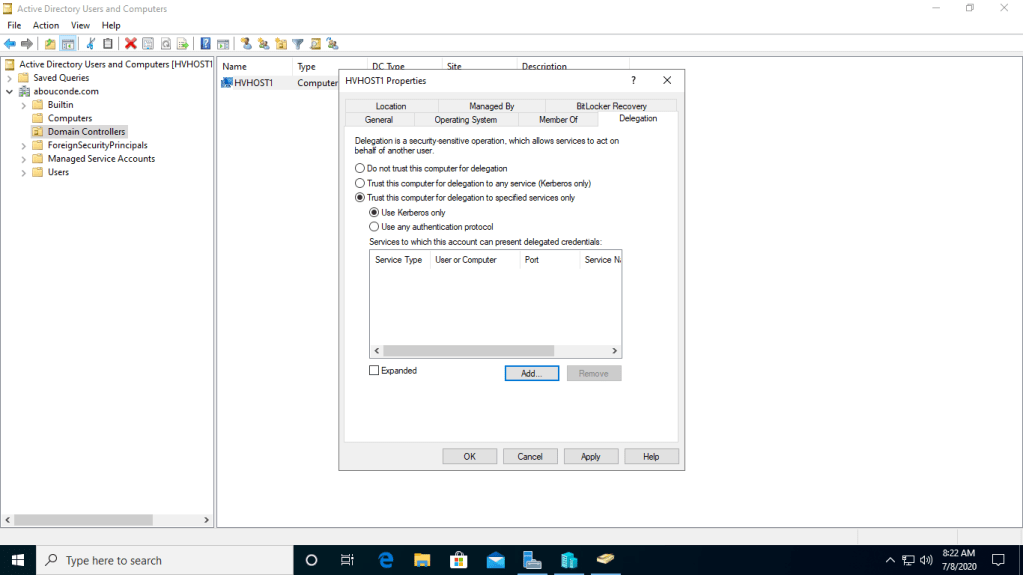This screenshot has height=575, width=1023.
Task: Open the Action menu
Action: point(46,25)
